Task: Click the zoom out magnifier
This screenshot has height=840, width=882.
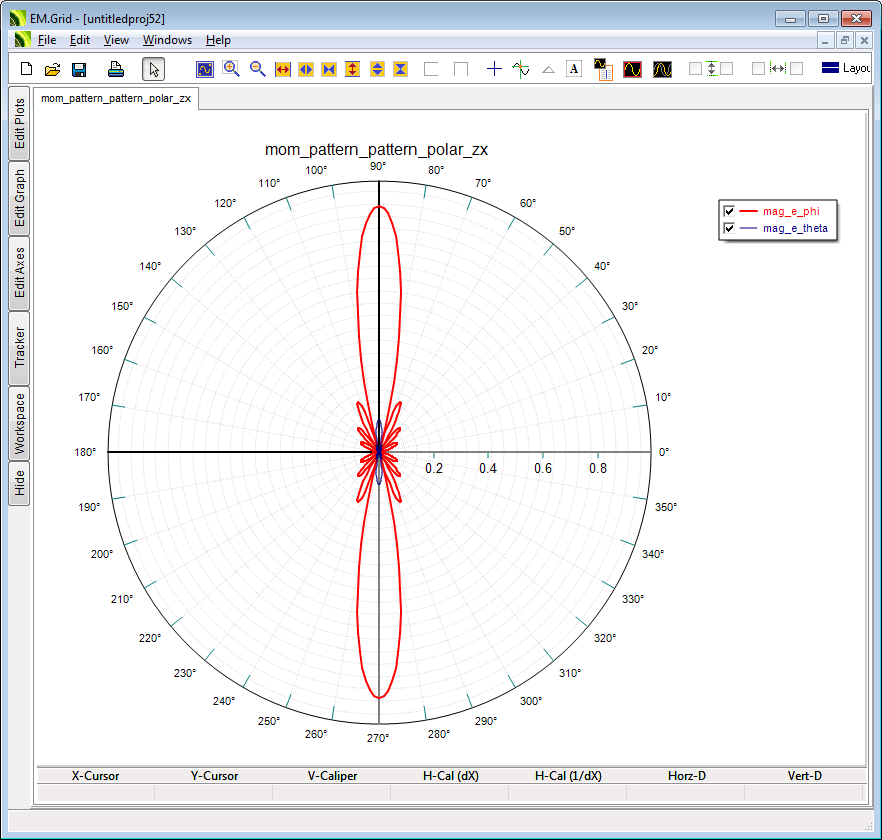Action: 257,69
